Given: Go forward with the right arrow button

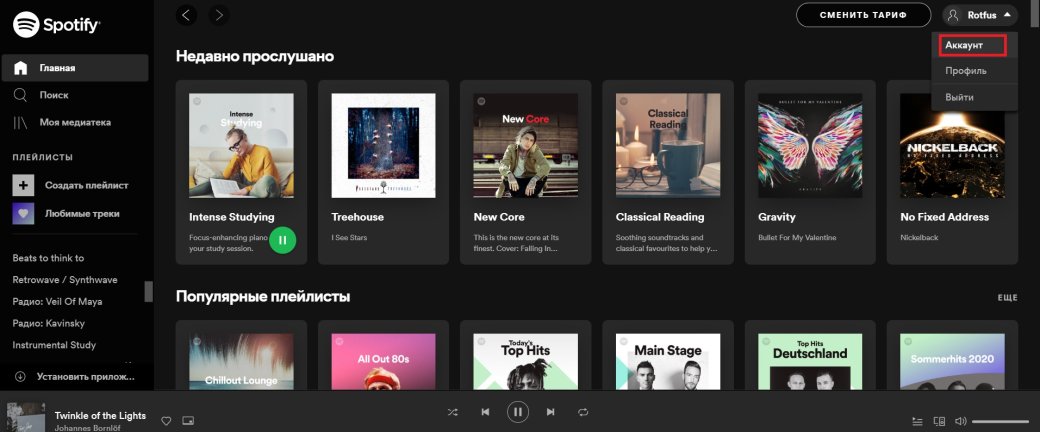Looking at the screenshot, I should pos(219,15).
